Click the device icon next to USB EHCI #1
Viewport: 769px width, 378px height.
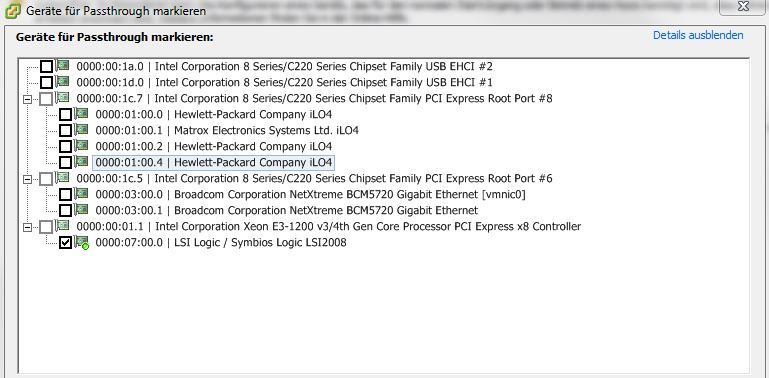click(63, 82)
